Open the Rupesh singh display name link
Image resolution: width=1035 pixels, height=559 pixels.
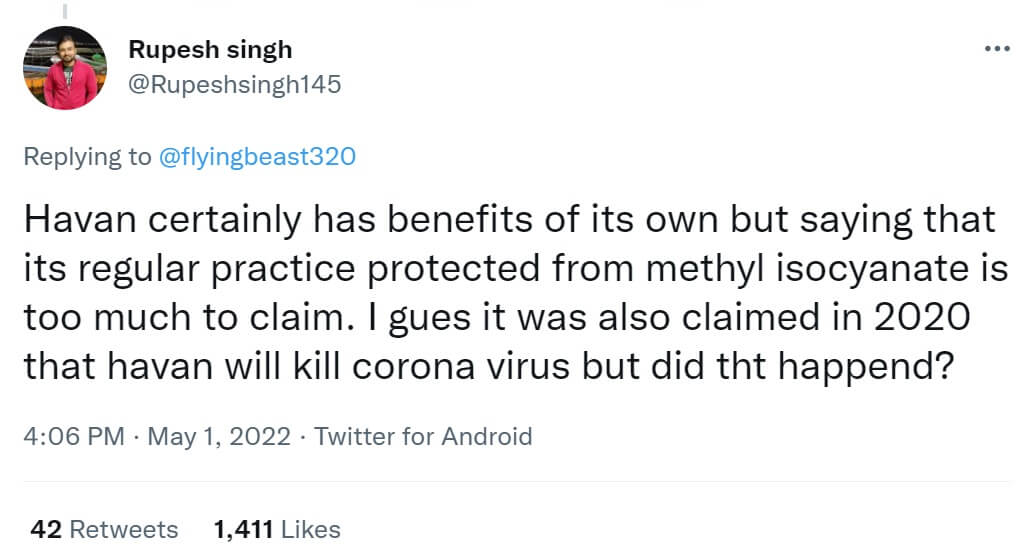click(x=210, y=49)
